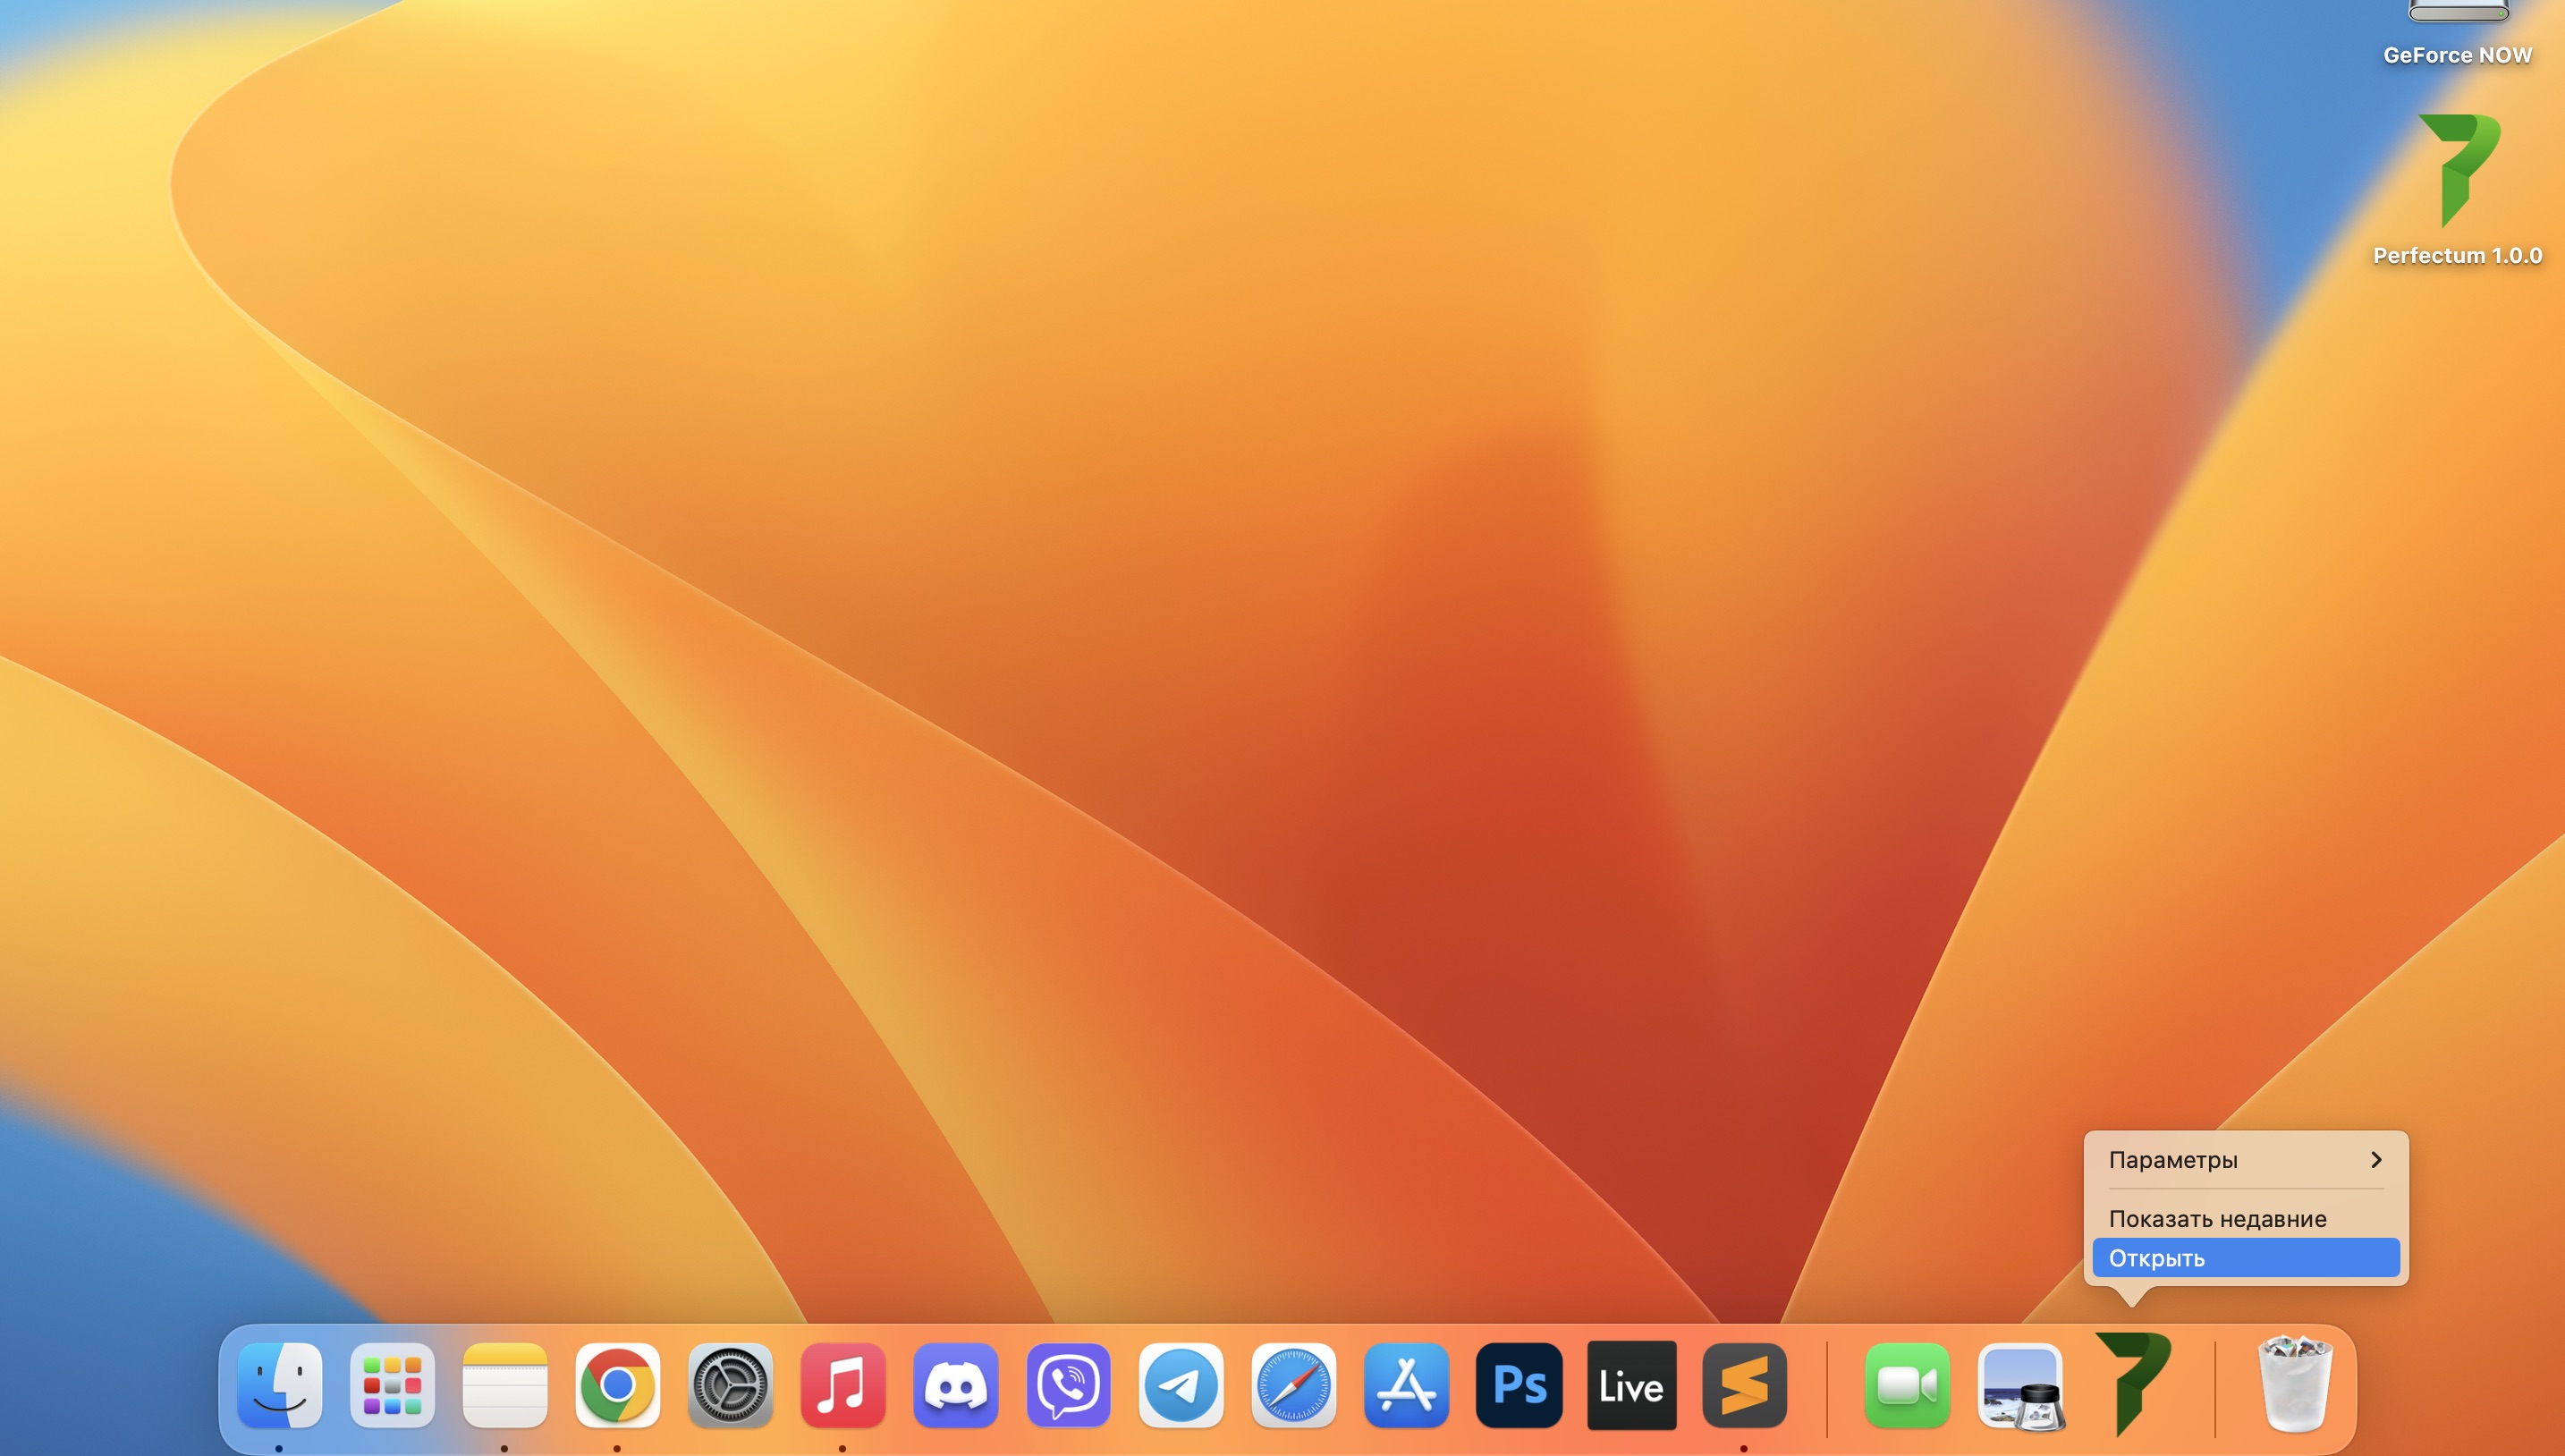Open Discord from the dock
The image size is (2565, 1456).
click(x=955, y=1385)
